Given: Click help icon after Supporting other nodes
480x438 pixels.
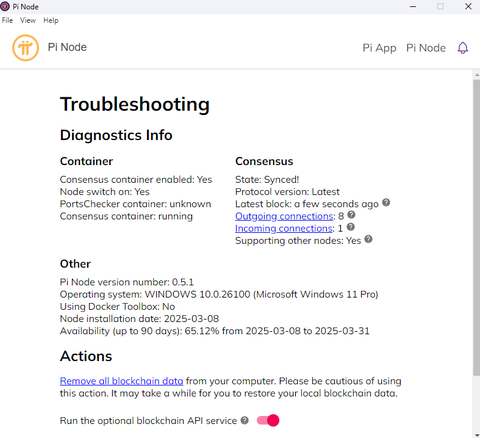Looking at the screenshot, I should (368, 239).
